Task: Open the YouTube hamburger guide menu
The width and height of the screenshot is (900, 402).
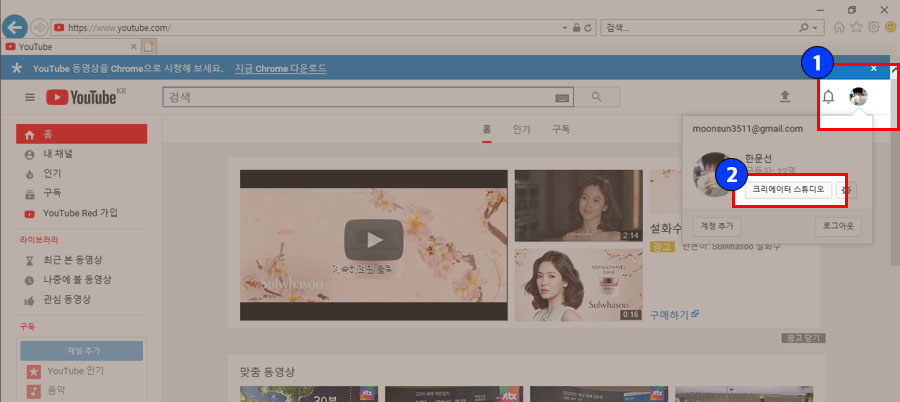Action: point(30,98)
